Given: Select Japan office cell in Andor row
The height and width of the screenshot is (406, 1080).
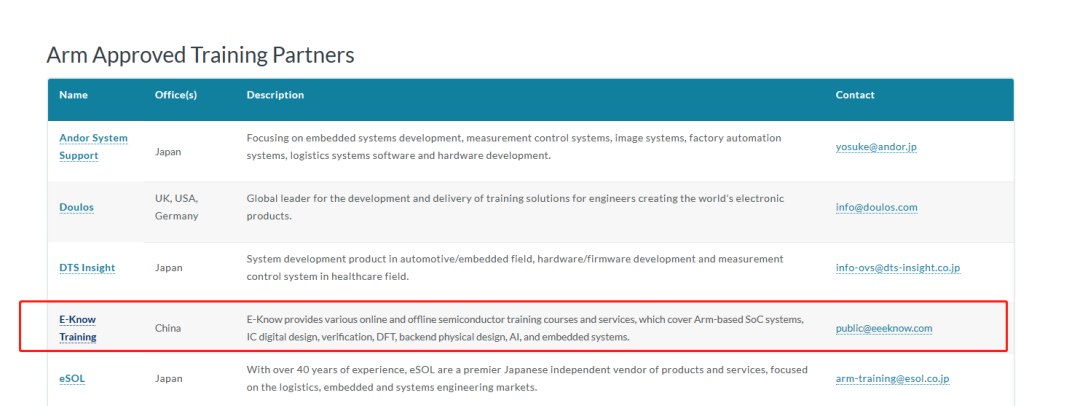Looking at the screenshot, I should pos(168,152).
